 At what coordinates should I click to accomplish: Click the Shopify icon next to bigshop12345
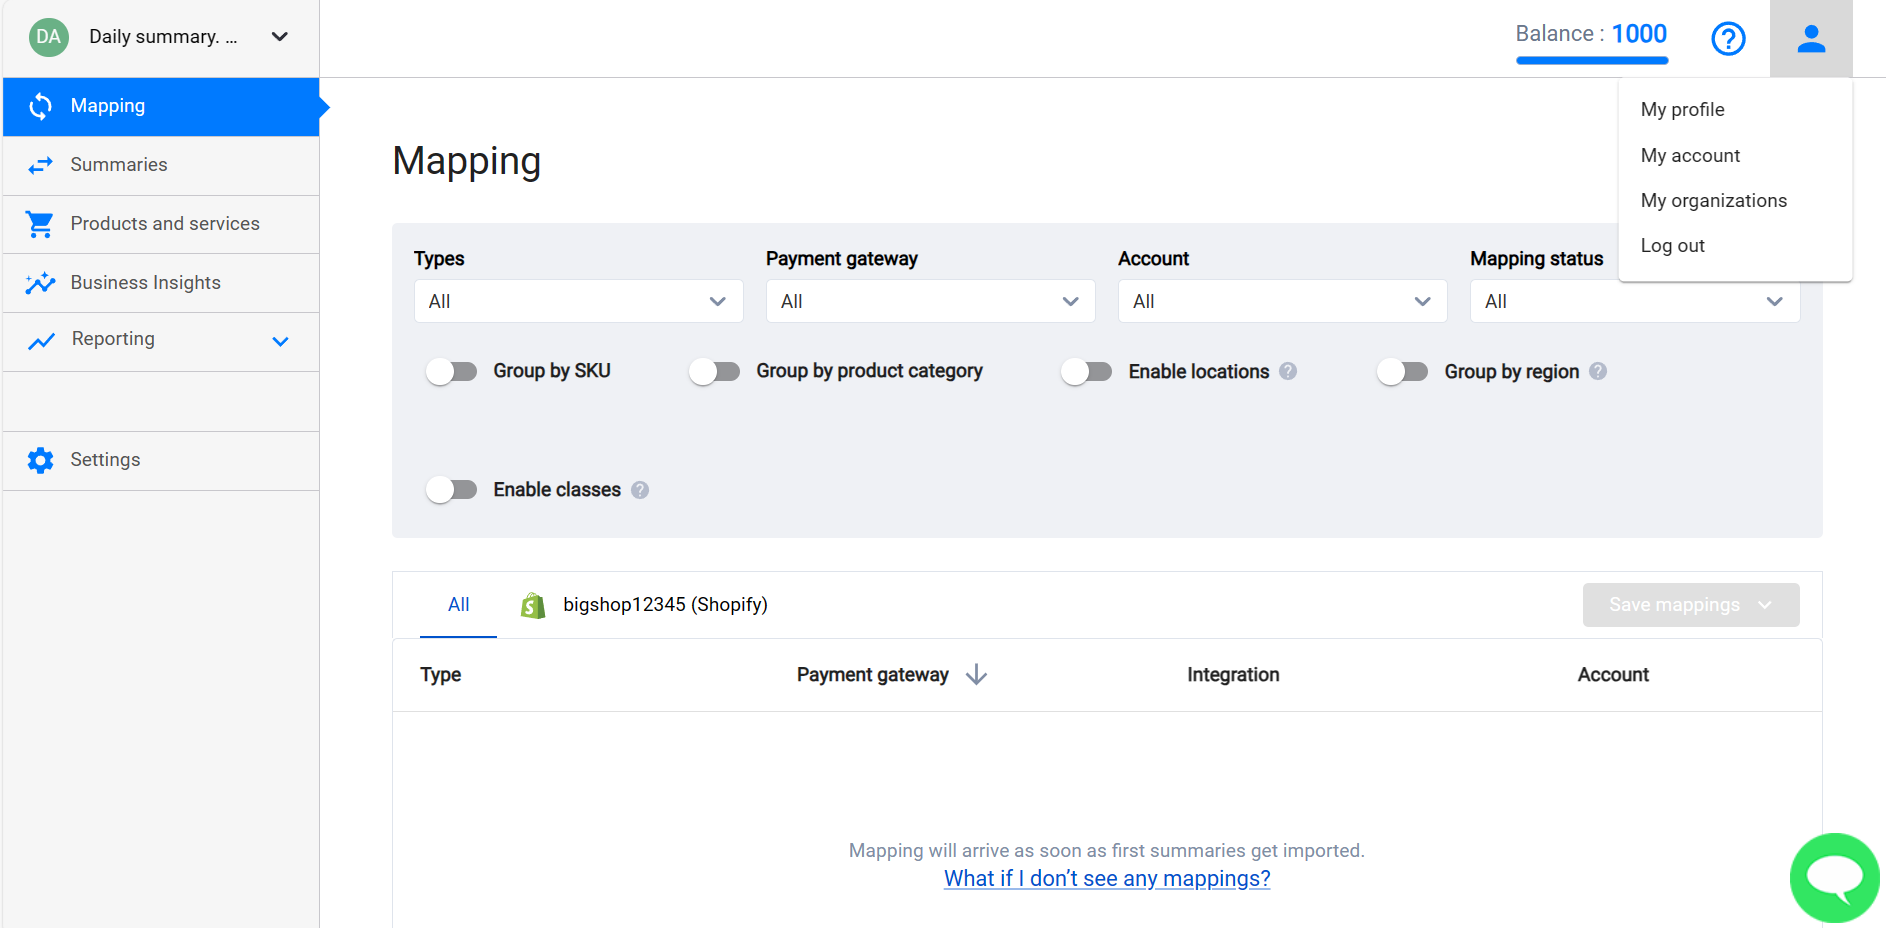click(x=532, y=604)
